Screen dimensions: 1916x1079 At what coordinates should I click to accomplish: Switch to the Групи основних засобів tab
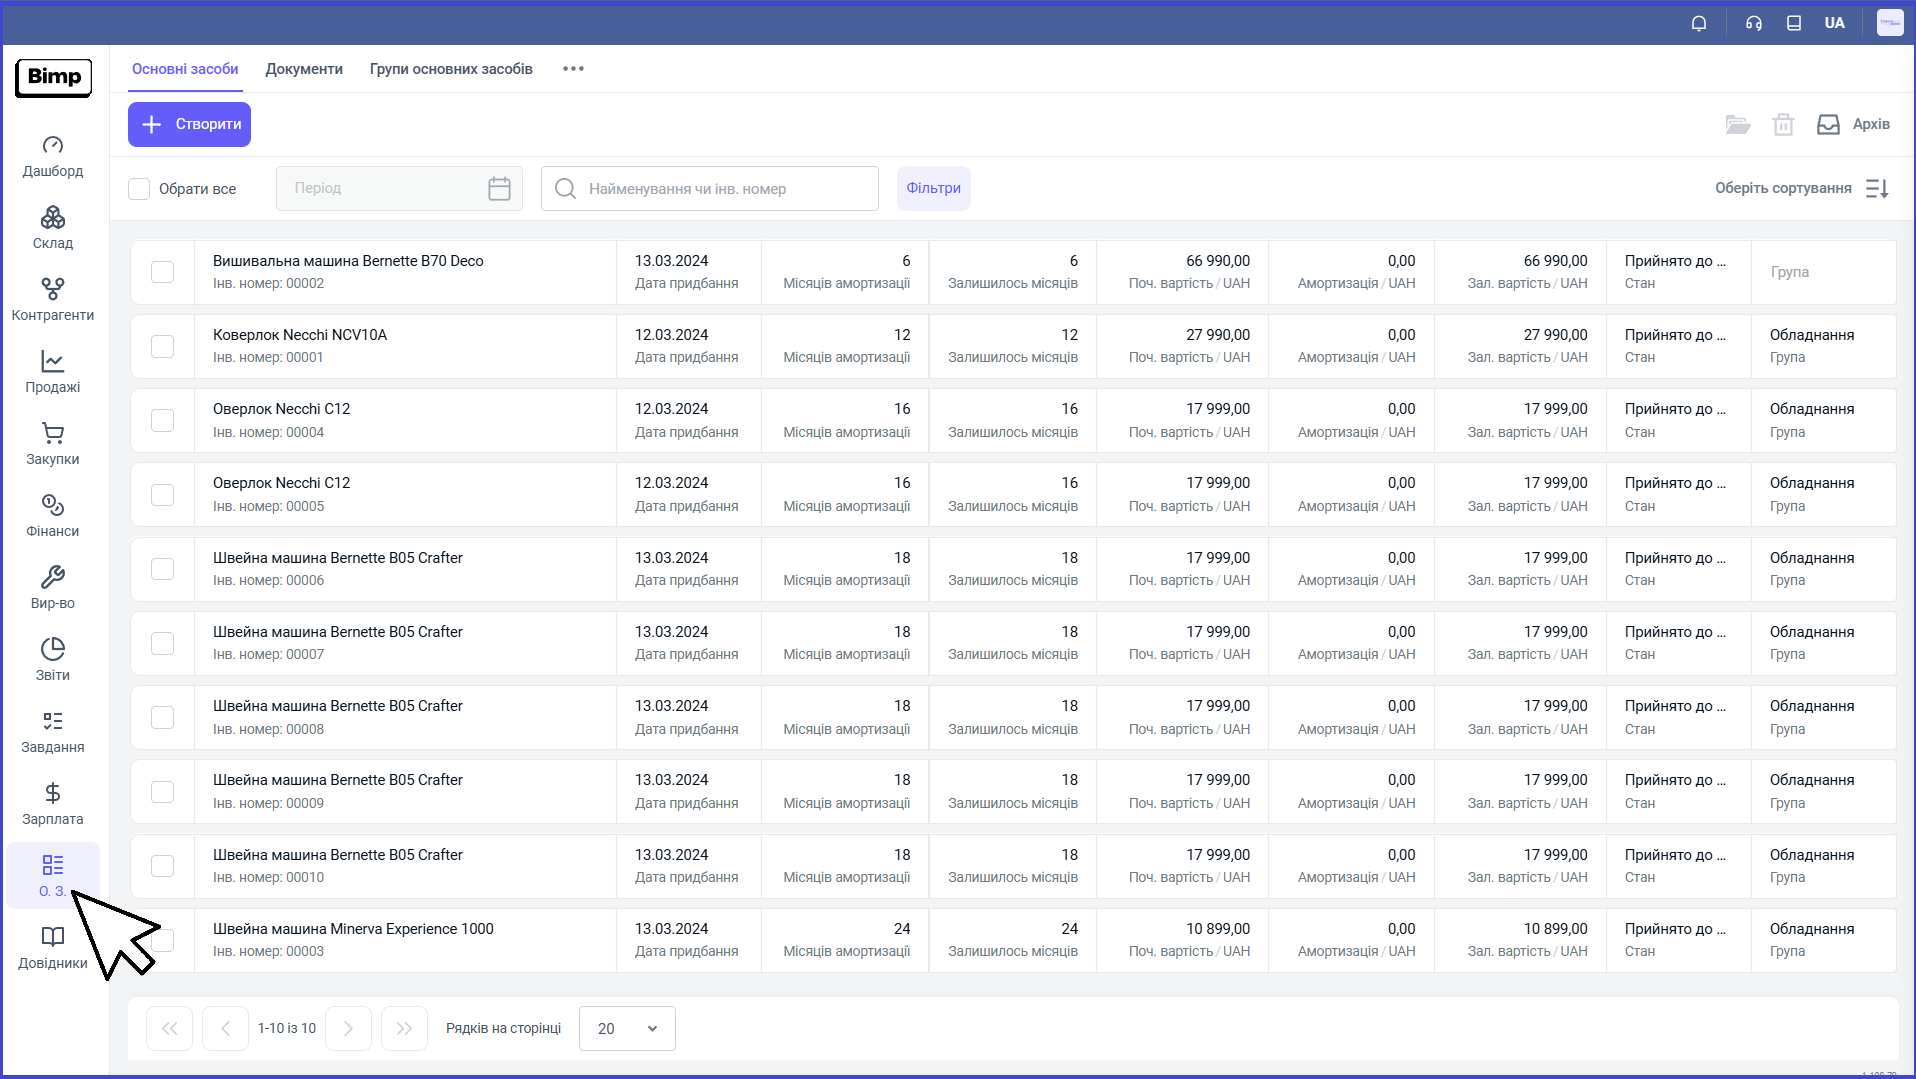(451, 69)
